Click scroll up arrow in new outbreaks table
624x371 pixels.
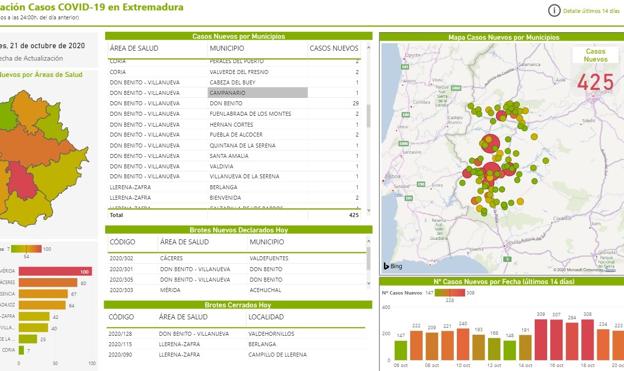pos(369,241)
